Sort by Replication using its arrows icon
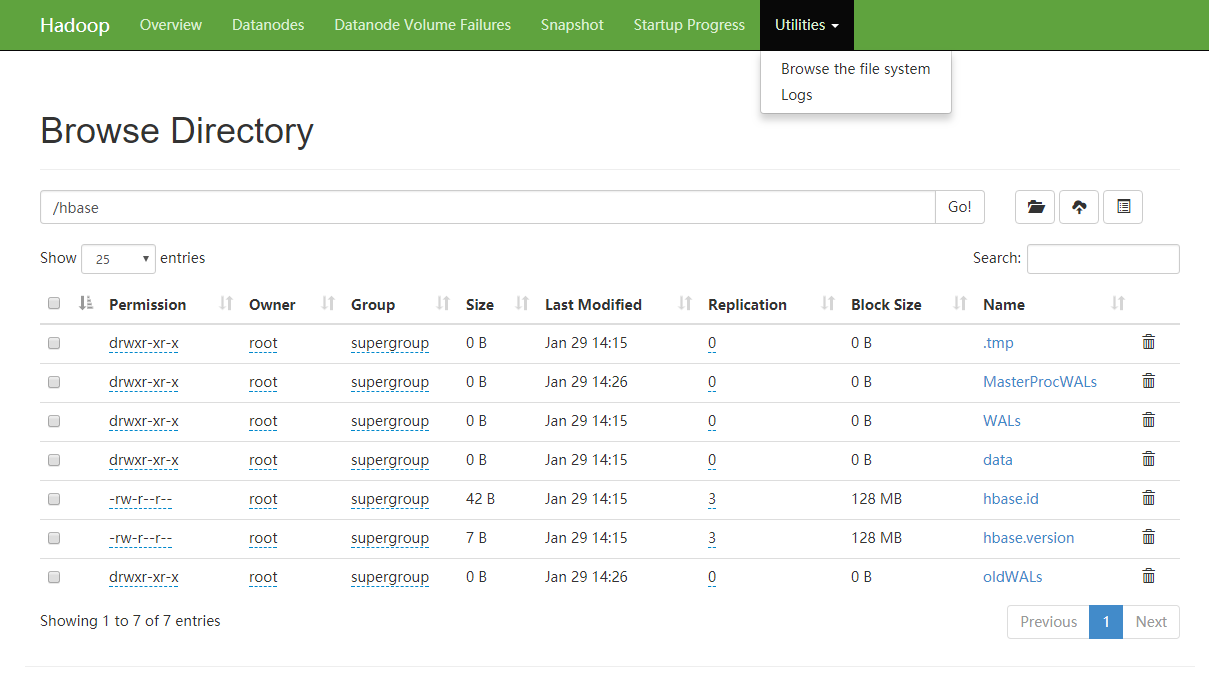Image resolution: width=1209 pixels, height=673 pixels. click(x=828, y=304)
